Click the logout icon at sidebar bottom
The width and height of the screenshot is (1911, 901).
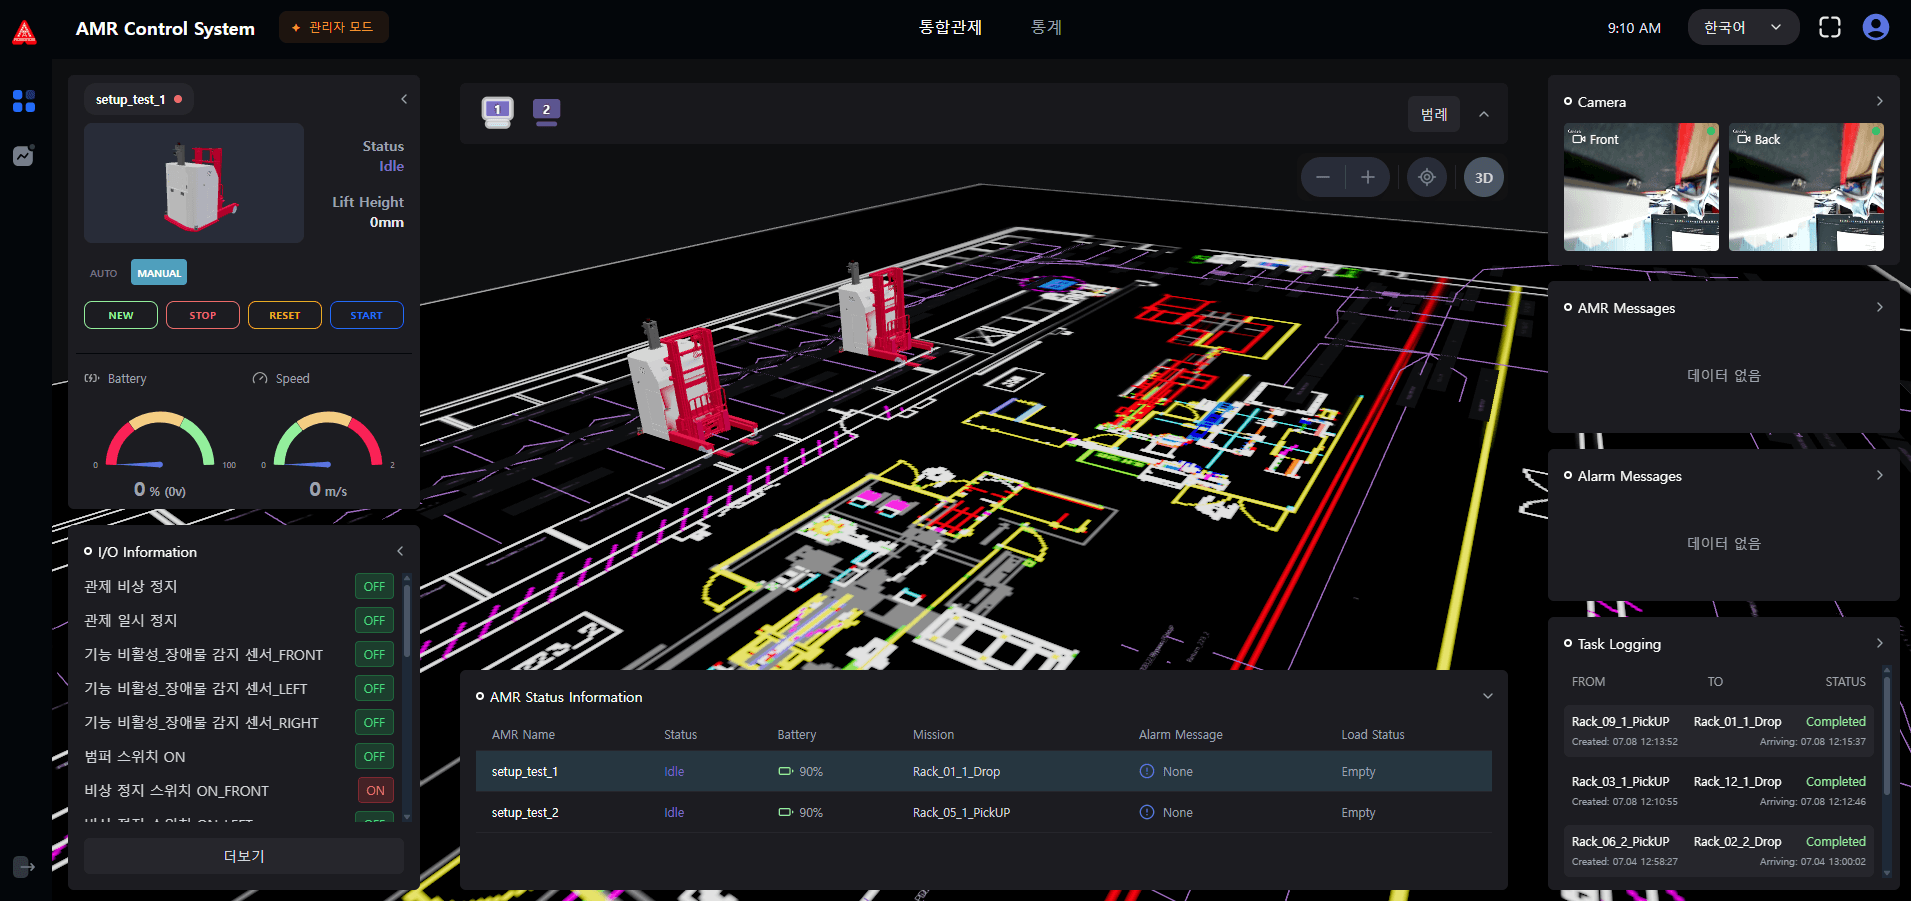24,866
